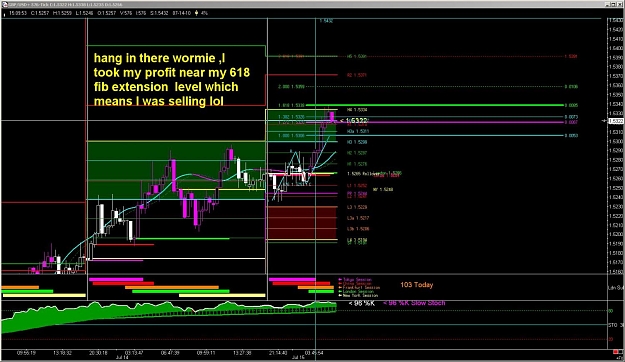Click the V:576 volume value in the data line
Viewport: 625px width, 362px height.
click(x=126, y=13)
